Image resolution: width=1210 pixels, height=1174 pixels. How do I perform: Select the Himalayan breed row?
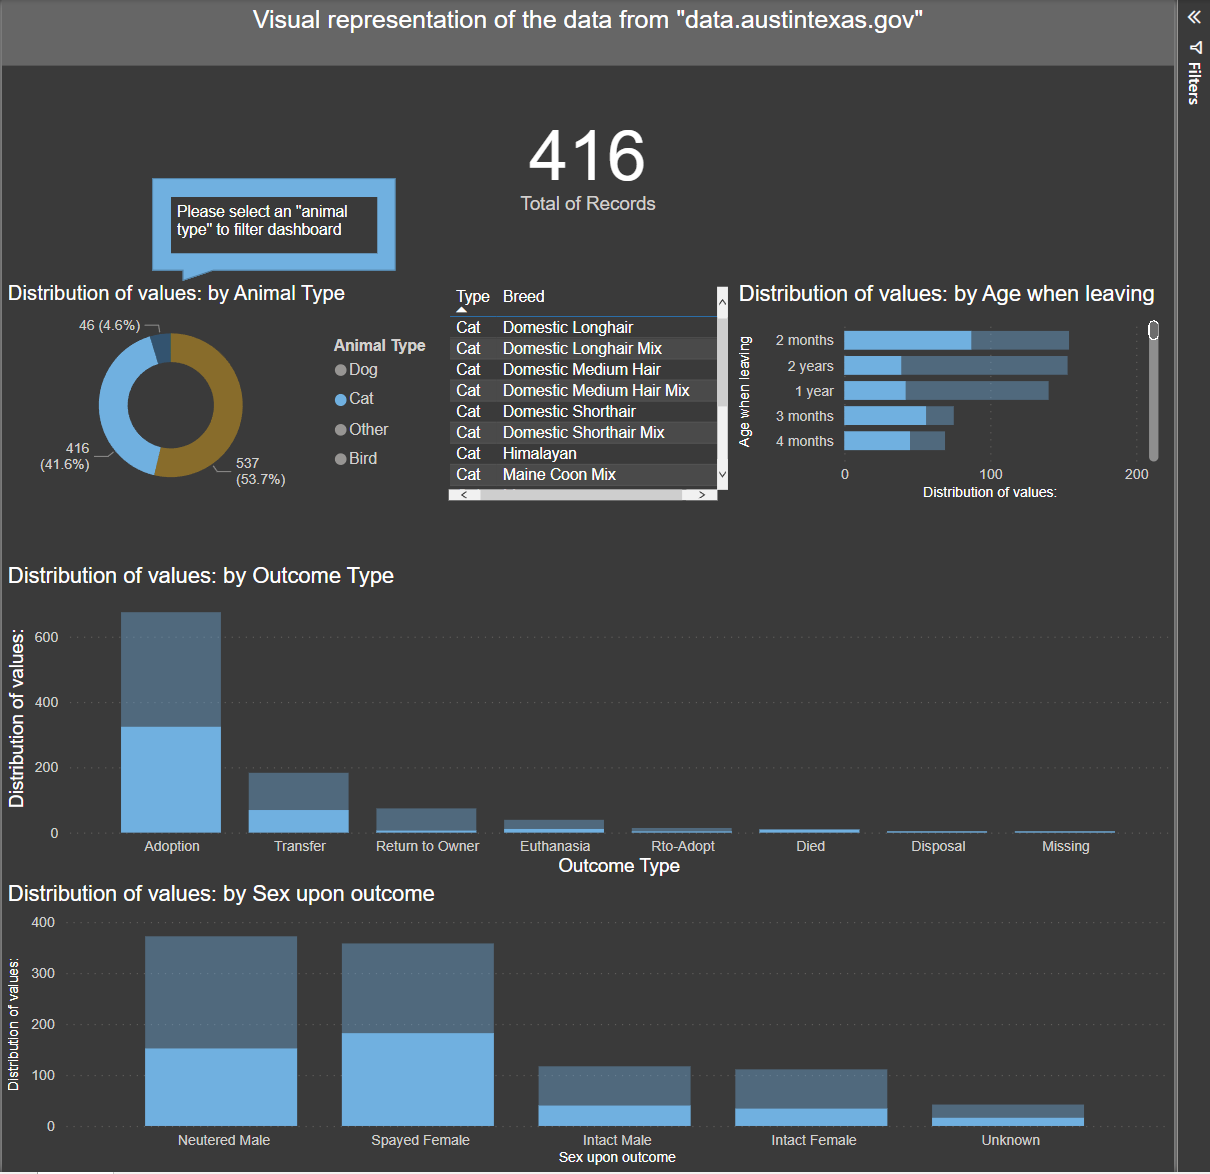click(541, 453)
